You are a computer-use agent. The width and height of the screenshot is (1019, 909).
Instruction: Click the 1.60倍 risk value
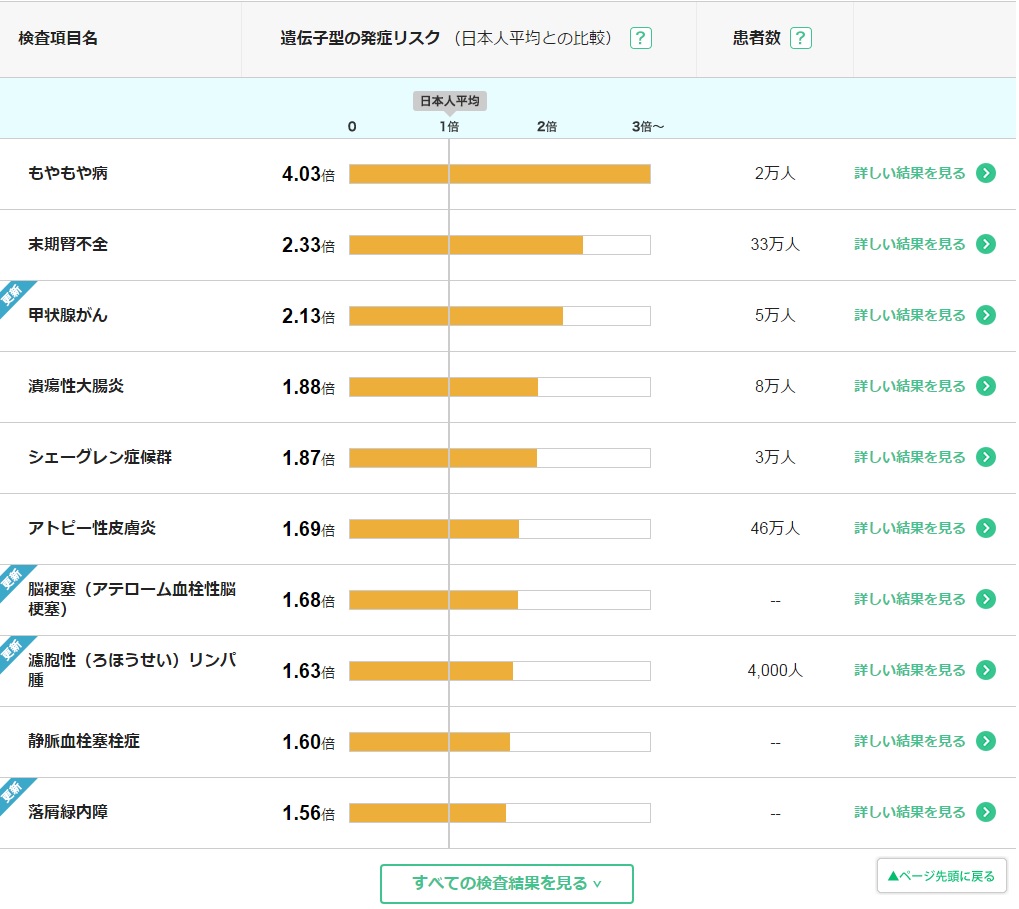tap(309, 743)
